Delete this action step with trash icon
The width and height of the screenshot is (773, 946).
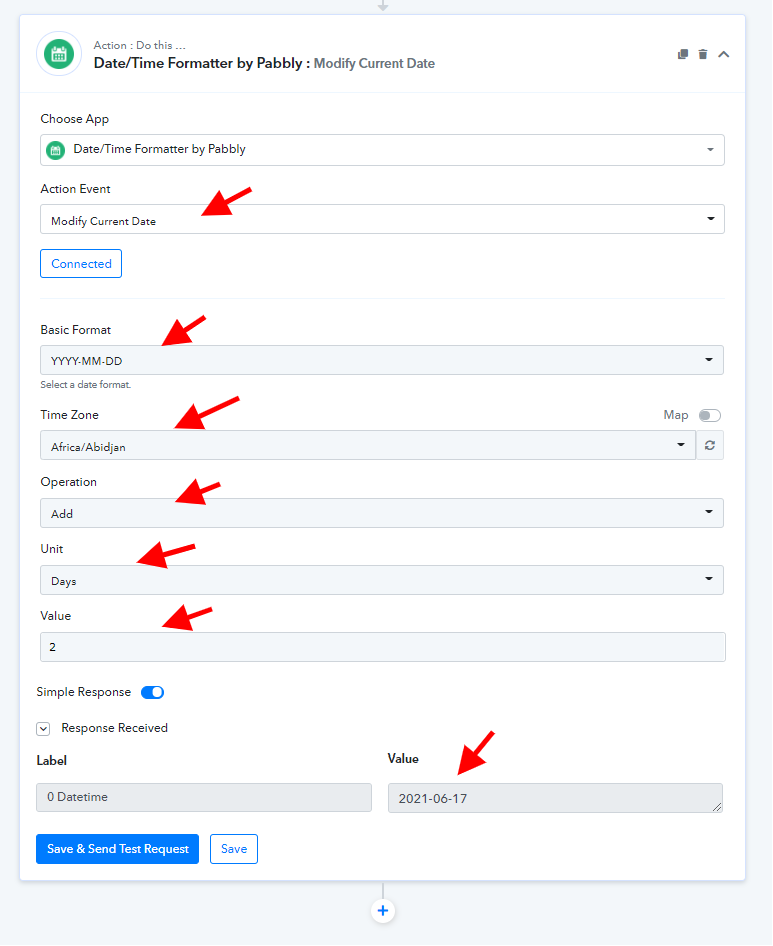[702, 54]
